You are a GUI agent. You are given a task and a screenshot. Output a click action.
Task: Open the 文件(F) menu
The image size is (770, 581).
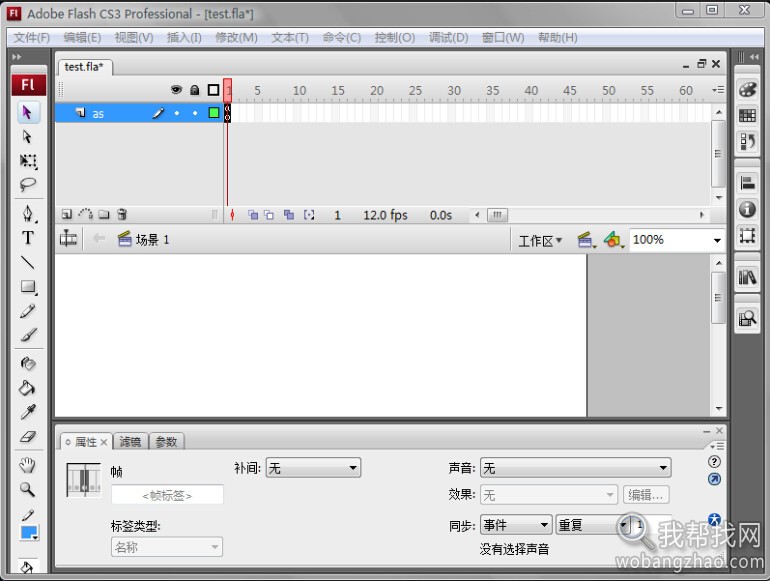[31, 37]
